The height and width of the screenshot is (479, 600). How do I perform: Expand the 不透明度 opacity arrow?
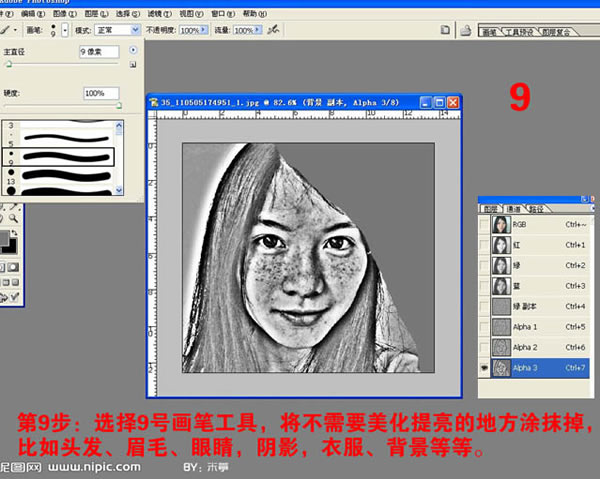204,29
